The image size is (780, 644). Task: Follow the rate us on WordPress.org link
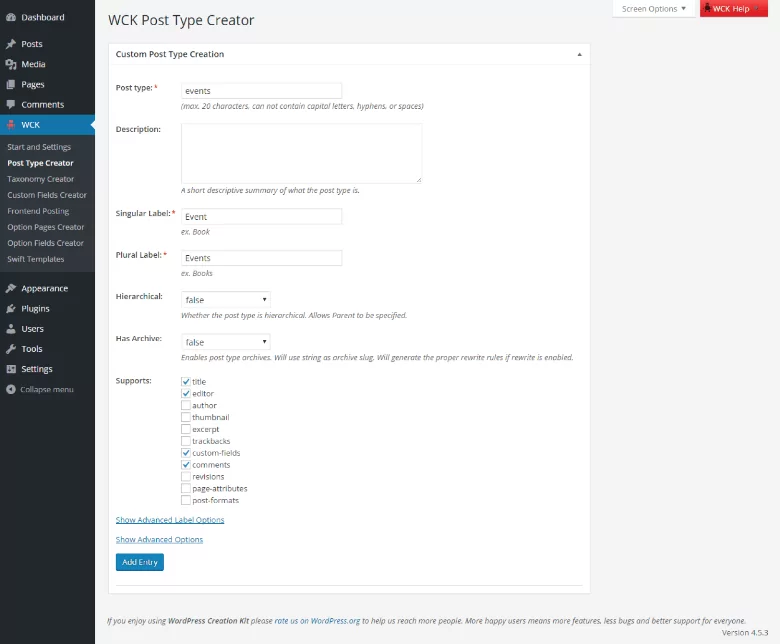tap(317, 621)
